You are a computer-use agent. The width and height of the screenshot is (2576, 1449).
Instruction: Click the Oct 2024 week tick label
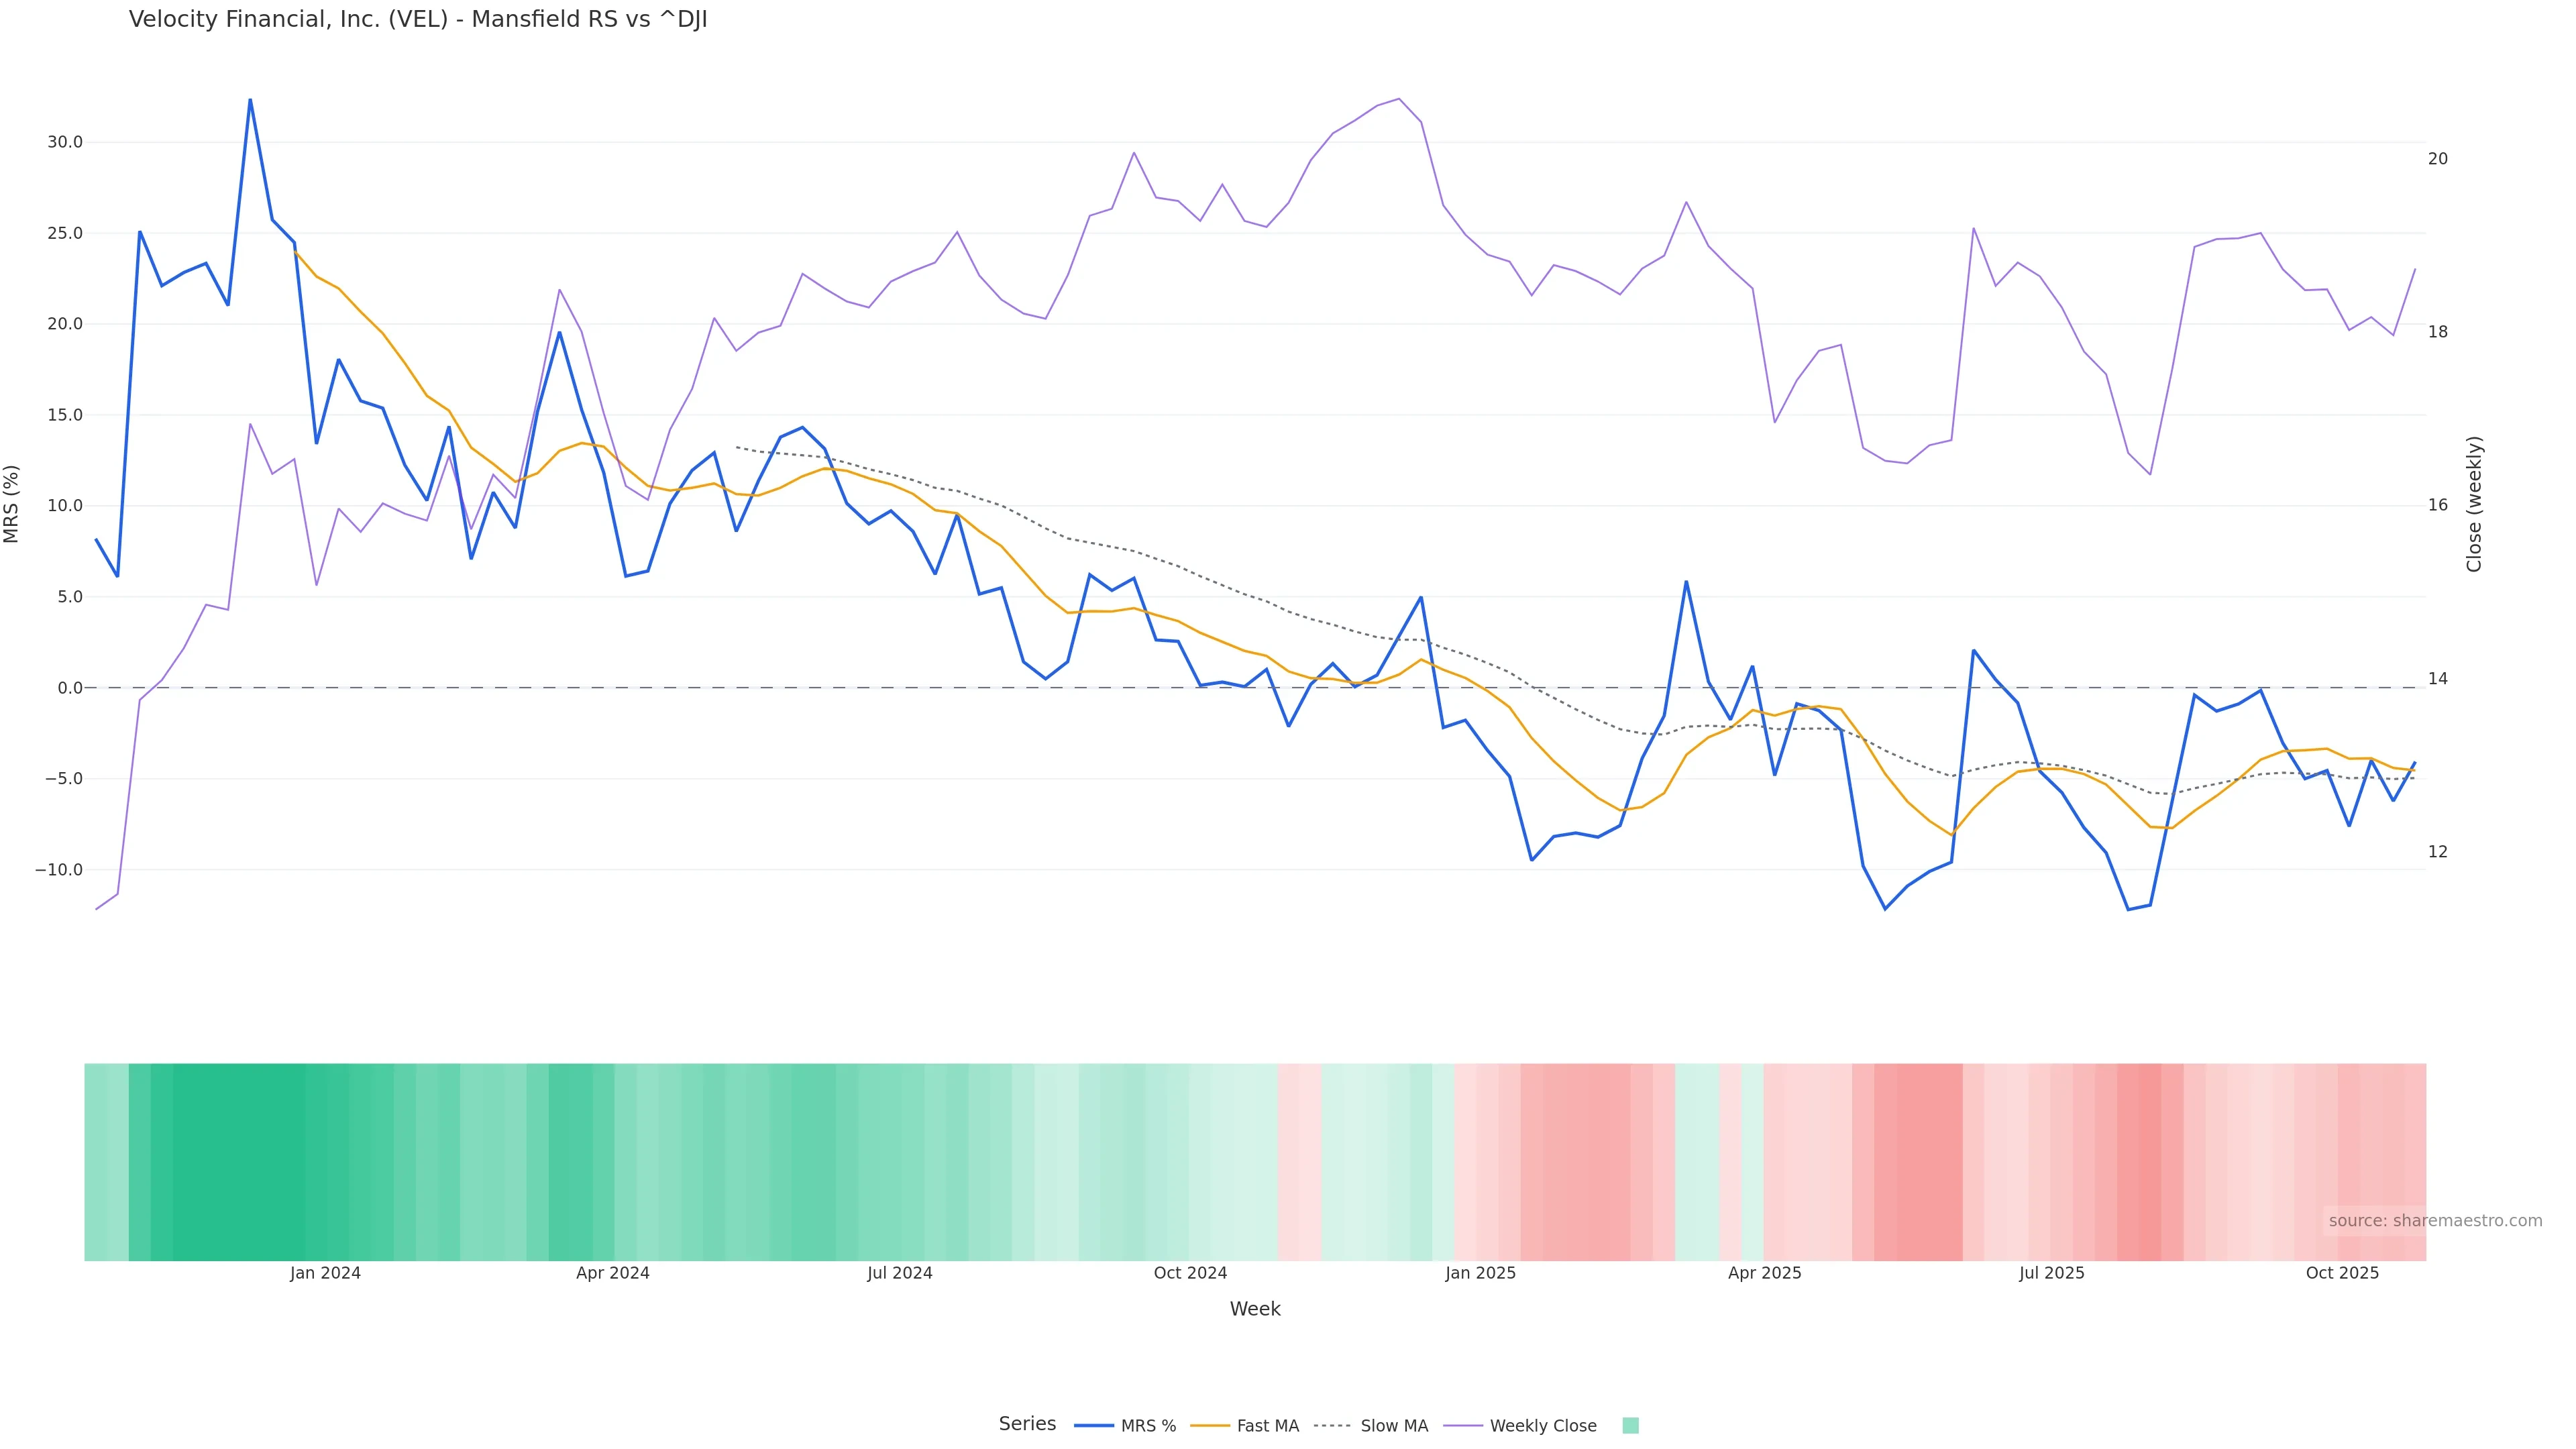(x=1189, y=1273)
